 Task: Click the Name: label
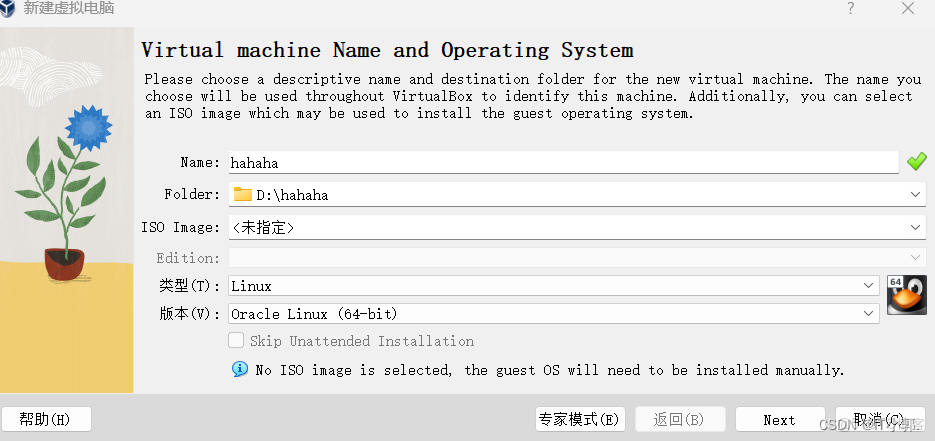click(x=200, y=162)
